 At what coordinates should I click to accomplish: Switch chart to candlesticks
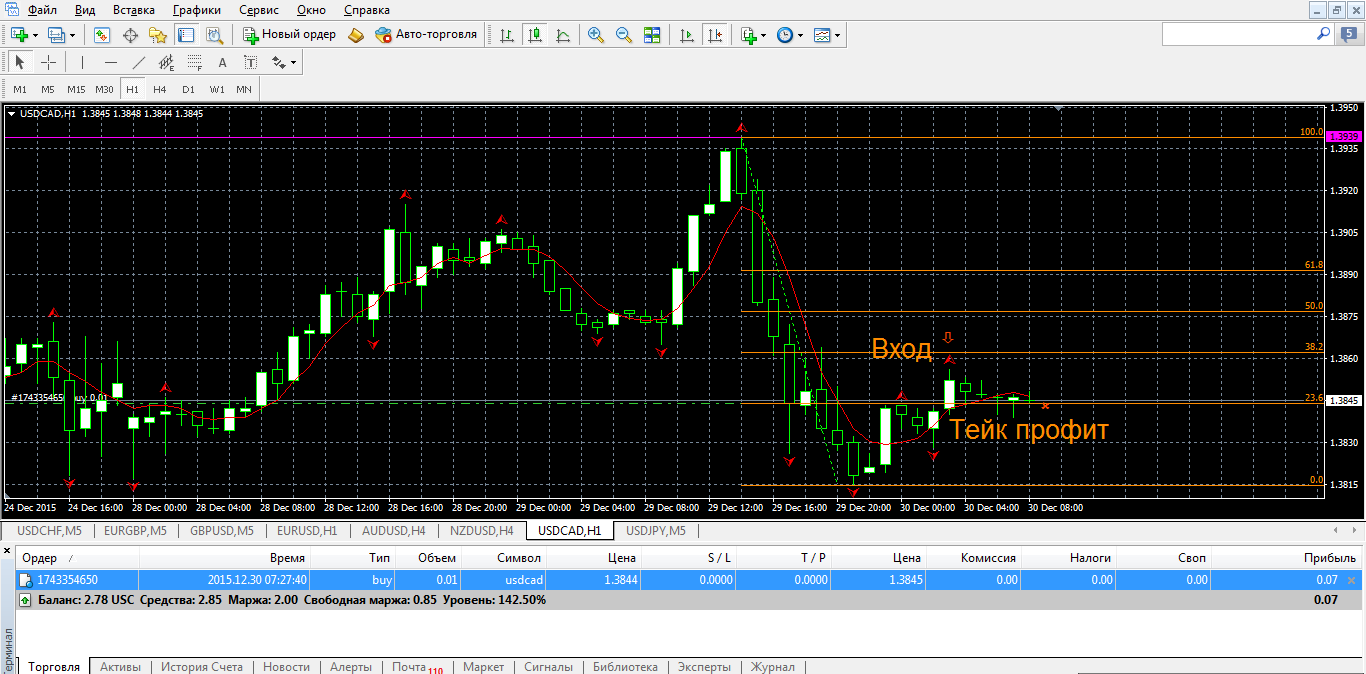pyautogui.click(x=535, y=35)
